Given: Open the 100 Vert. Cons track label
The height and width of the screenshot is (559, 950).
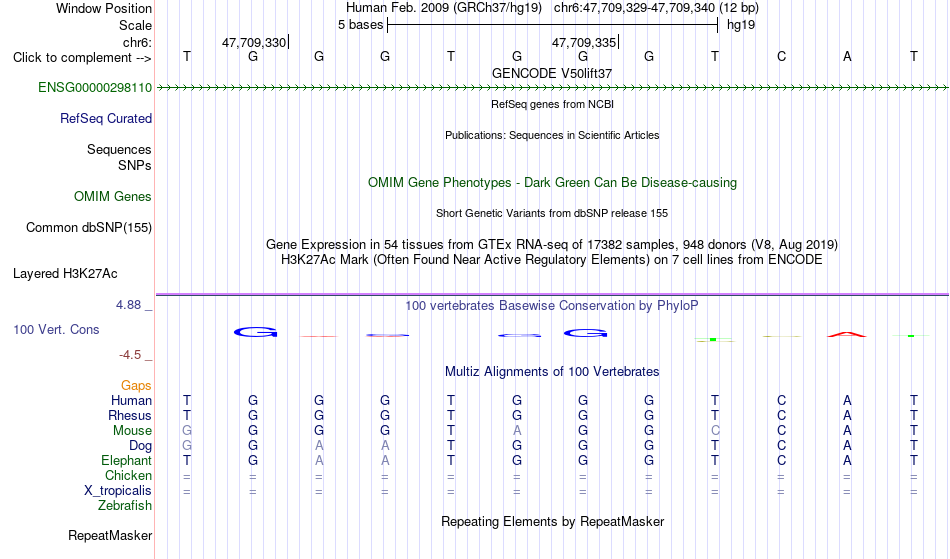Looking at the screenshot, I should coord(56,329).
